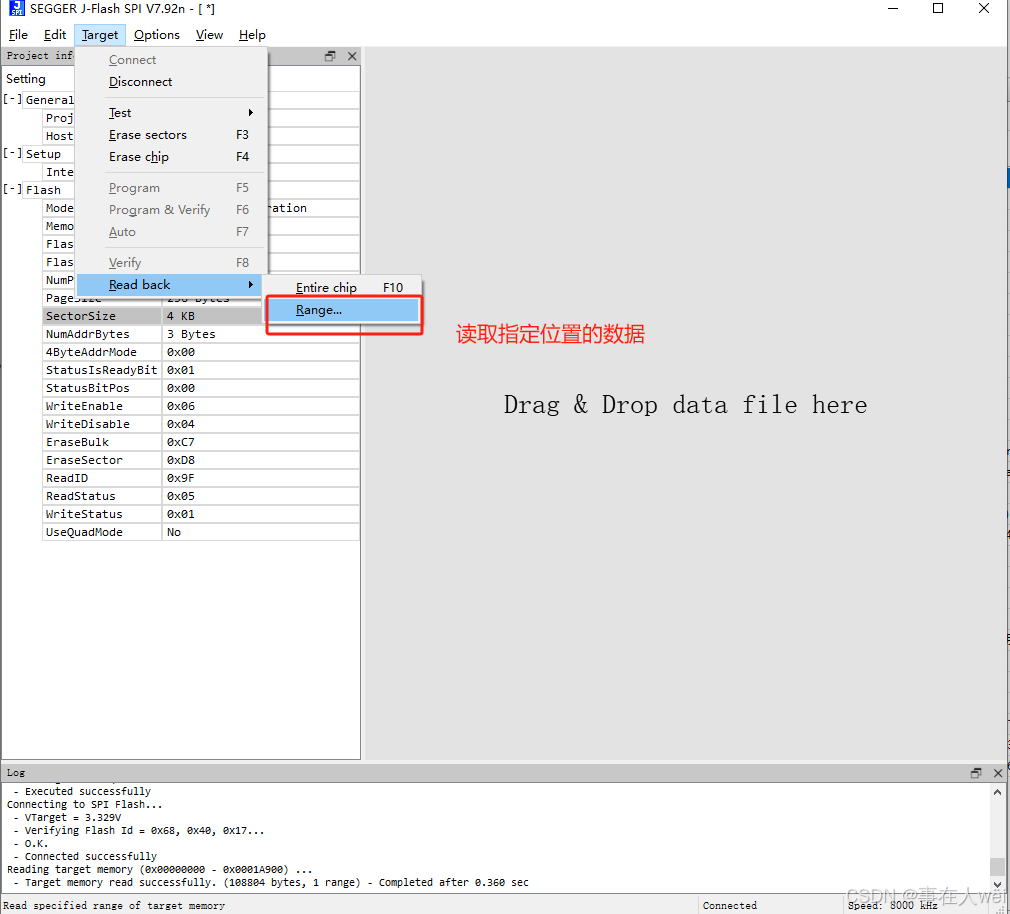Open the File menu
Image resolution: width=1010 pixels, height=914 pixels.
coord(18,35)
